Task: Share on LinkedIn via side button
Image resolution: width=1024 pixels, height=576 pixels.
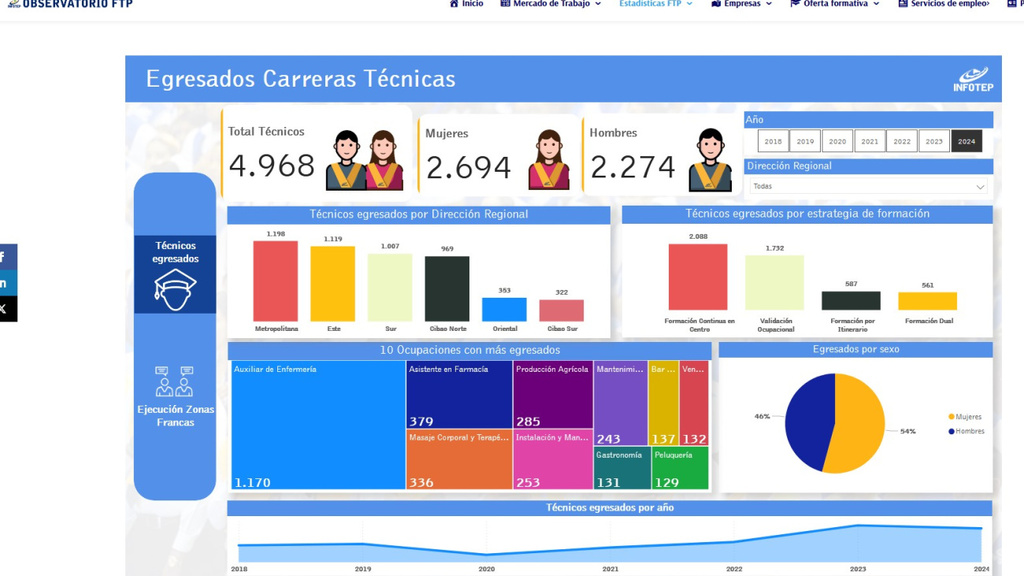Action: pyautogui.click(x=5, y=283)
